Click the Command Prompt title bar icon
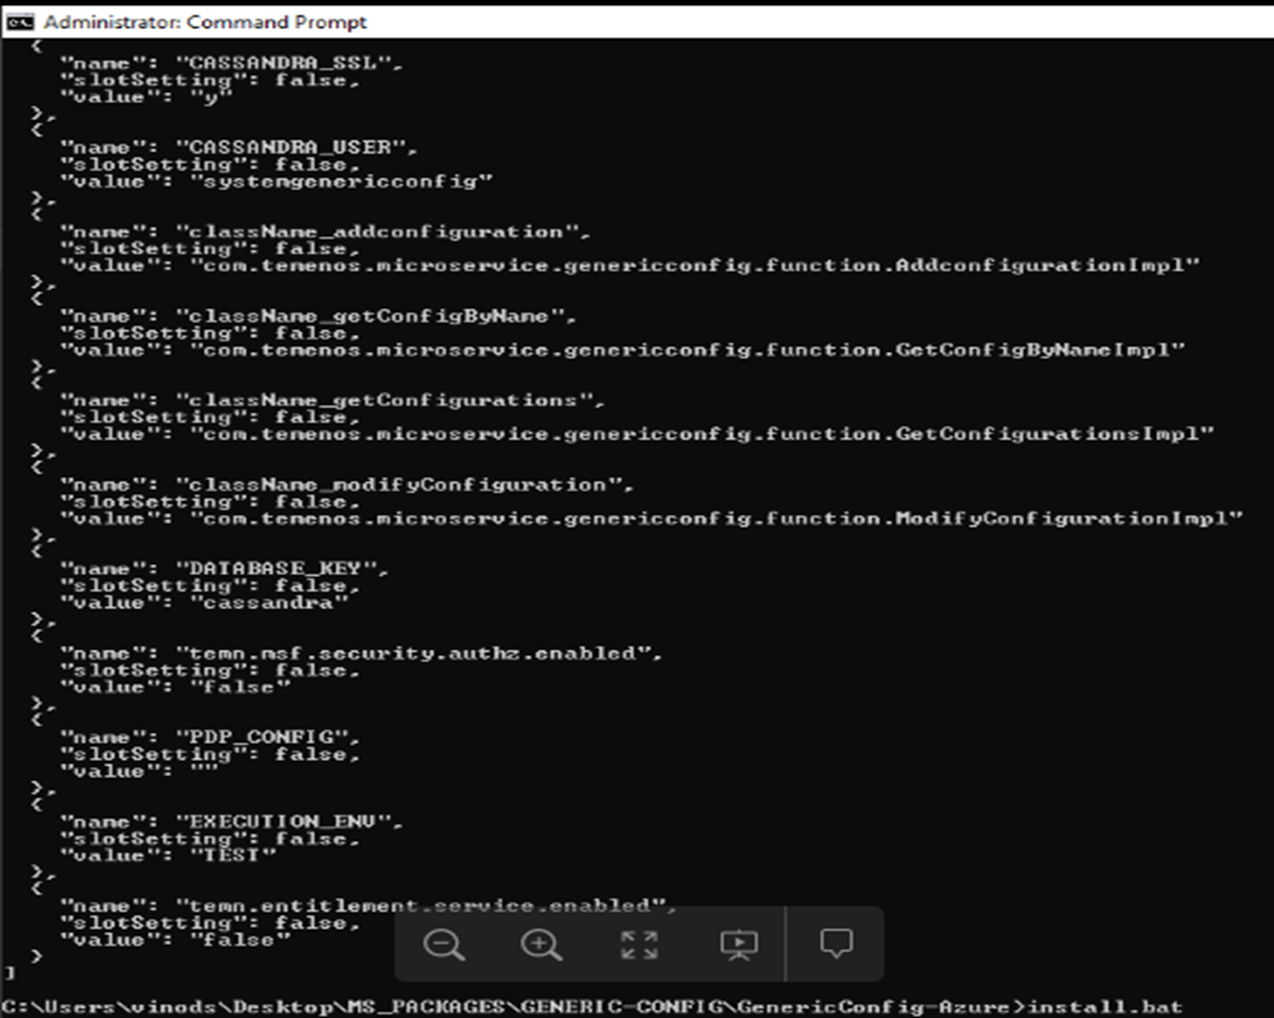1274x1018 pixels. tap(20, 21)
